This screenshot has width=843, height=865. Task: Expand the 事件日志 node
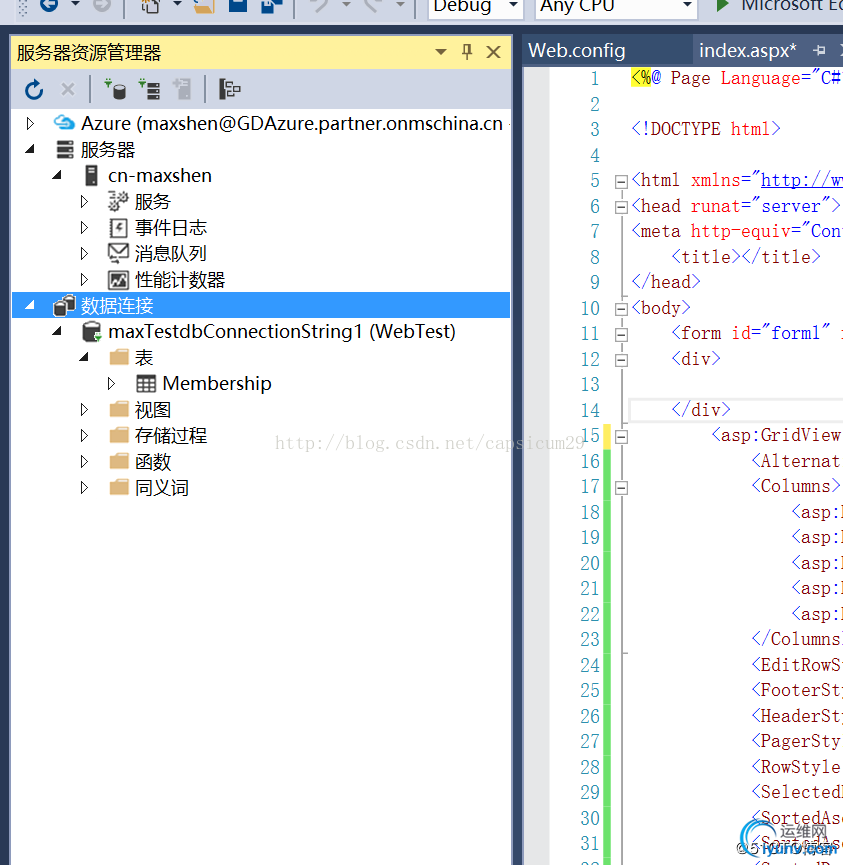click(84, 227)
